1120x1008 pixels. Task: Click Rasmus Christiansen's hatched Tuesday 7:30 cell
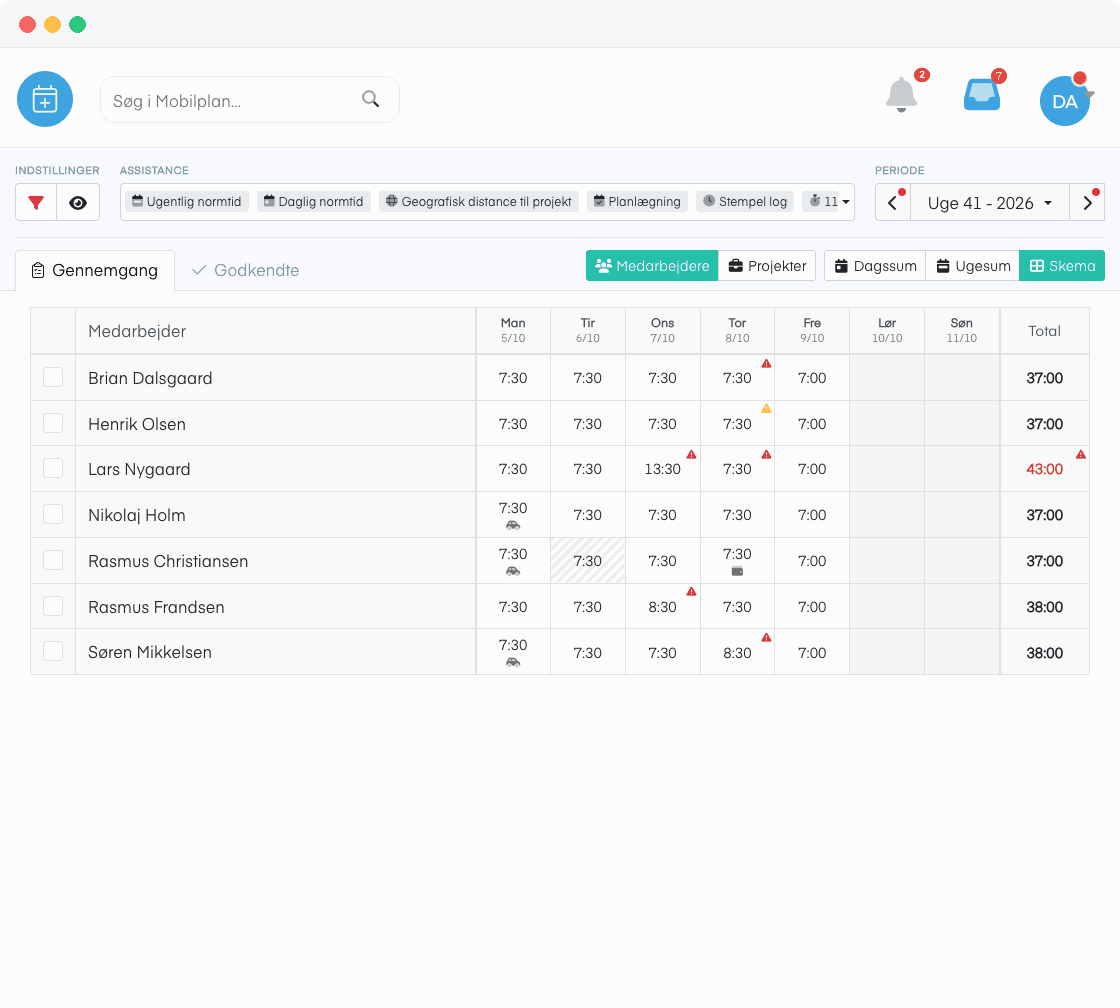[x=588, y=561]
